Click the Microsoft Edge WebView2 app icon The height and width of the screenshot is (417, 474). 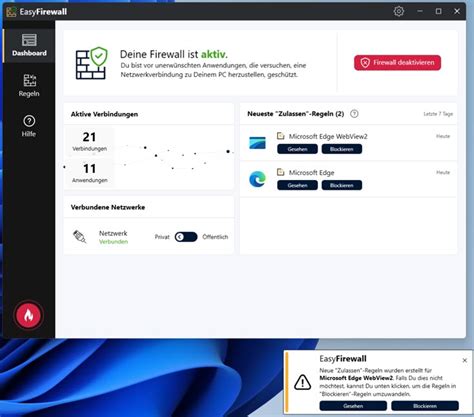(258, 143)
